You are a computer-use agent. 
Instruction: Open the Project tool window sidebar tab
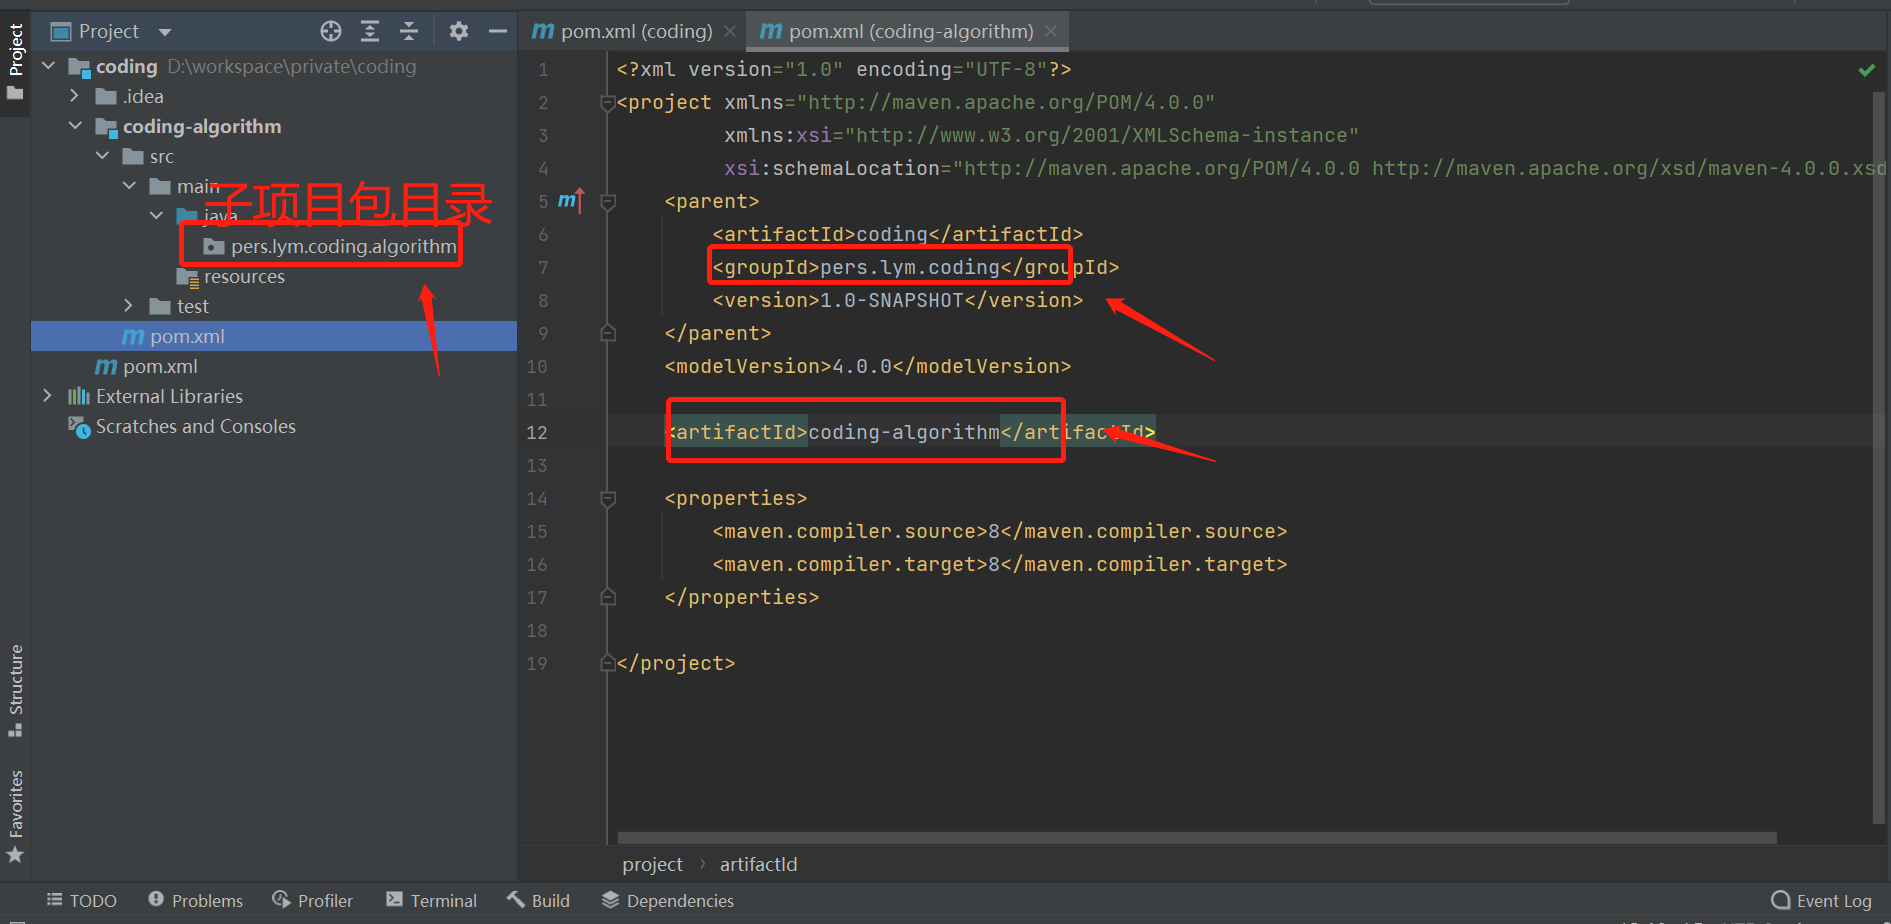[x=15, y=62]
